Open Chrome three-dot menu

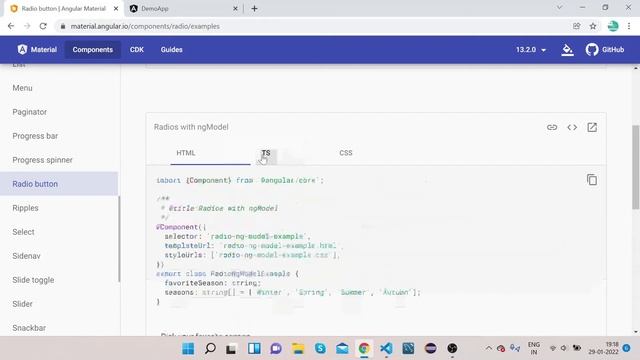629,26
